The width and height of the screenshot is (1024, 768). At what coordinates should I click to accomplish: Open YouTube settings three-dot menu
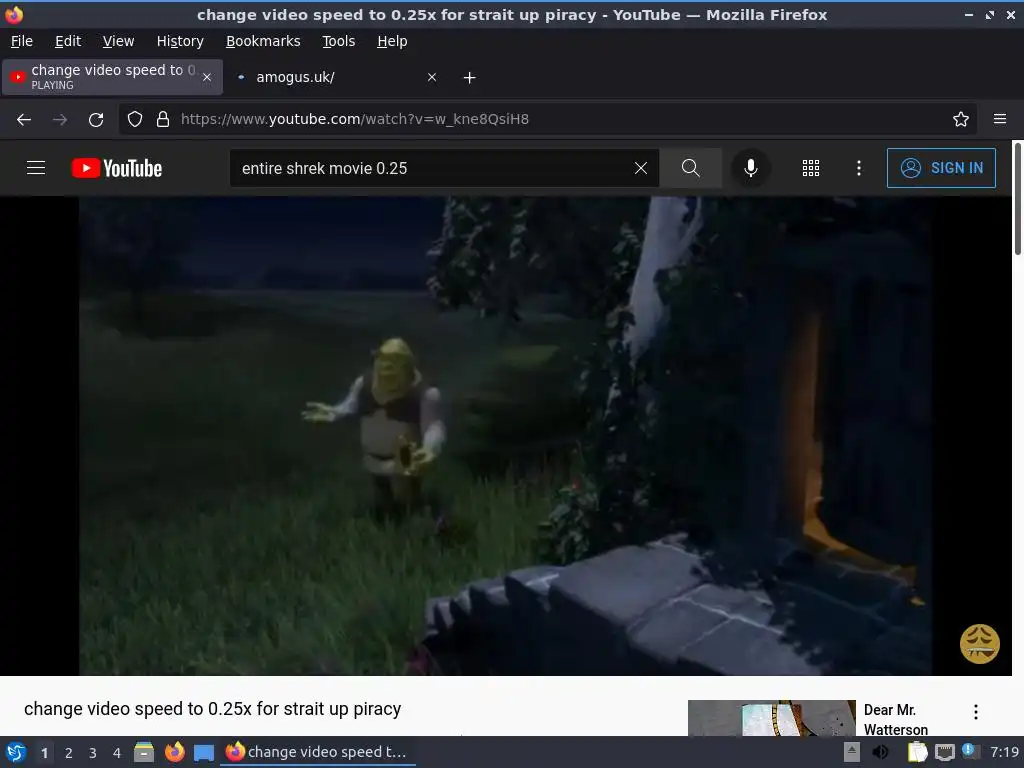pyautogui.click(x=859, y=168)
